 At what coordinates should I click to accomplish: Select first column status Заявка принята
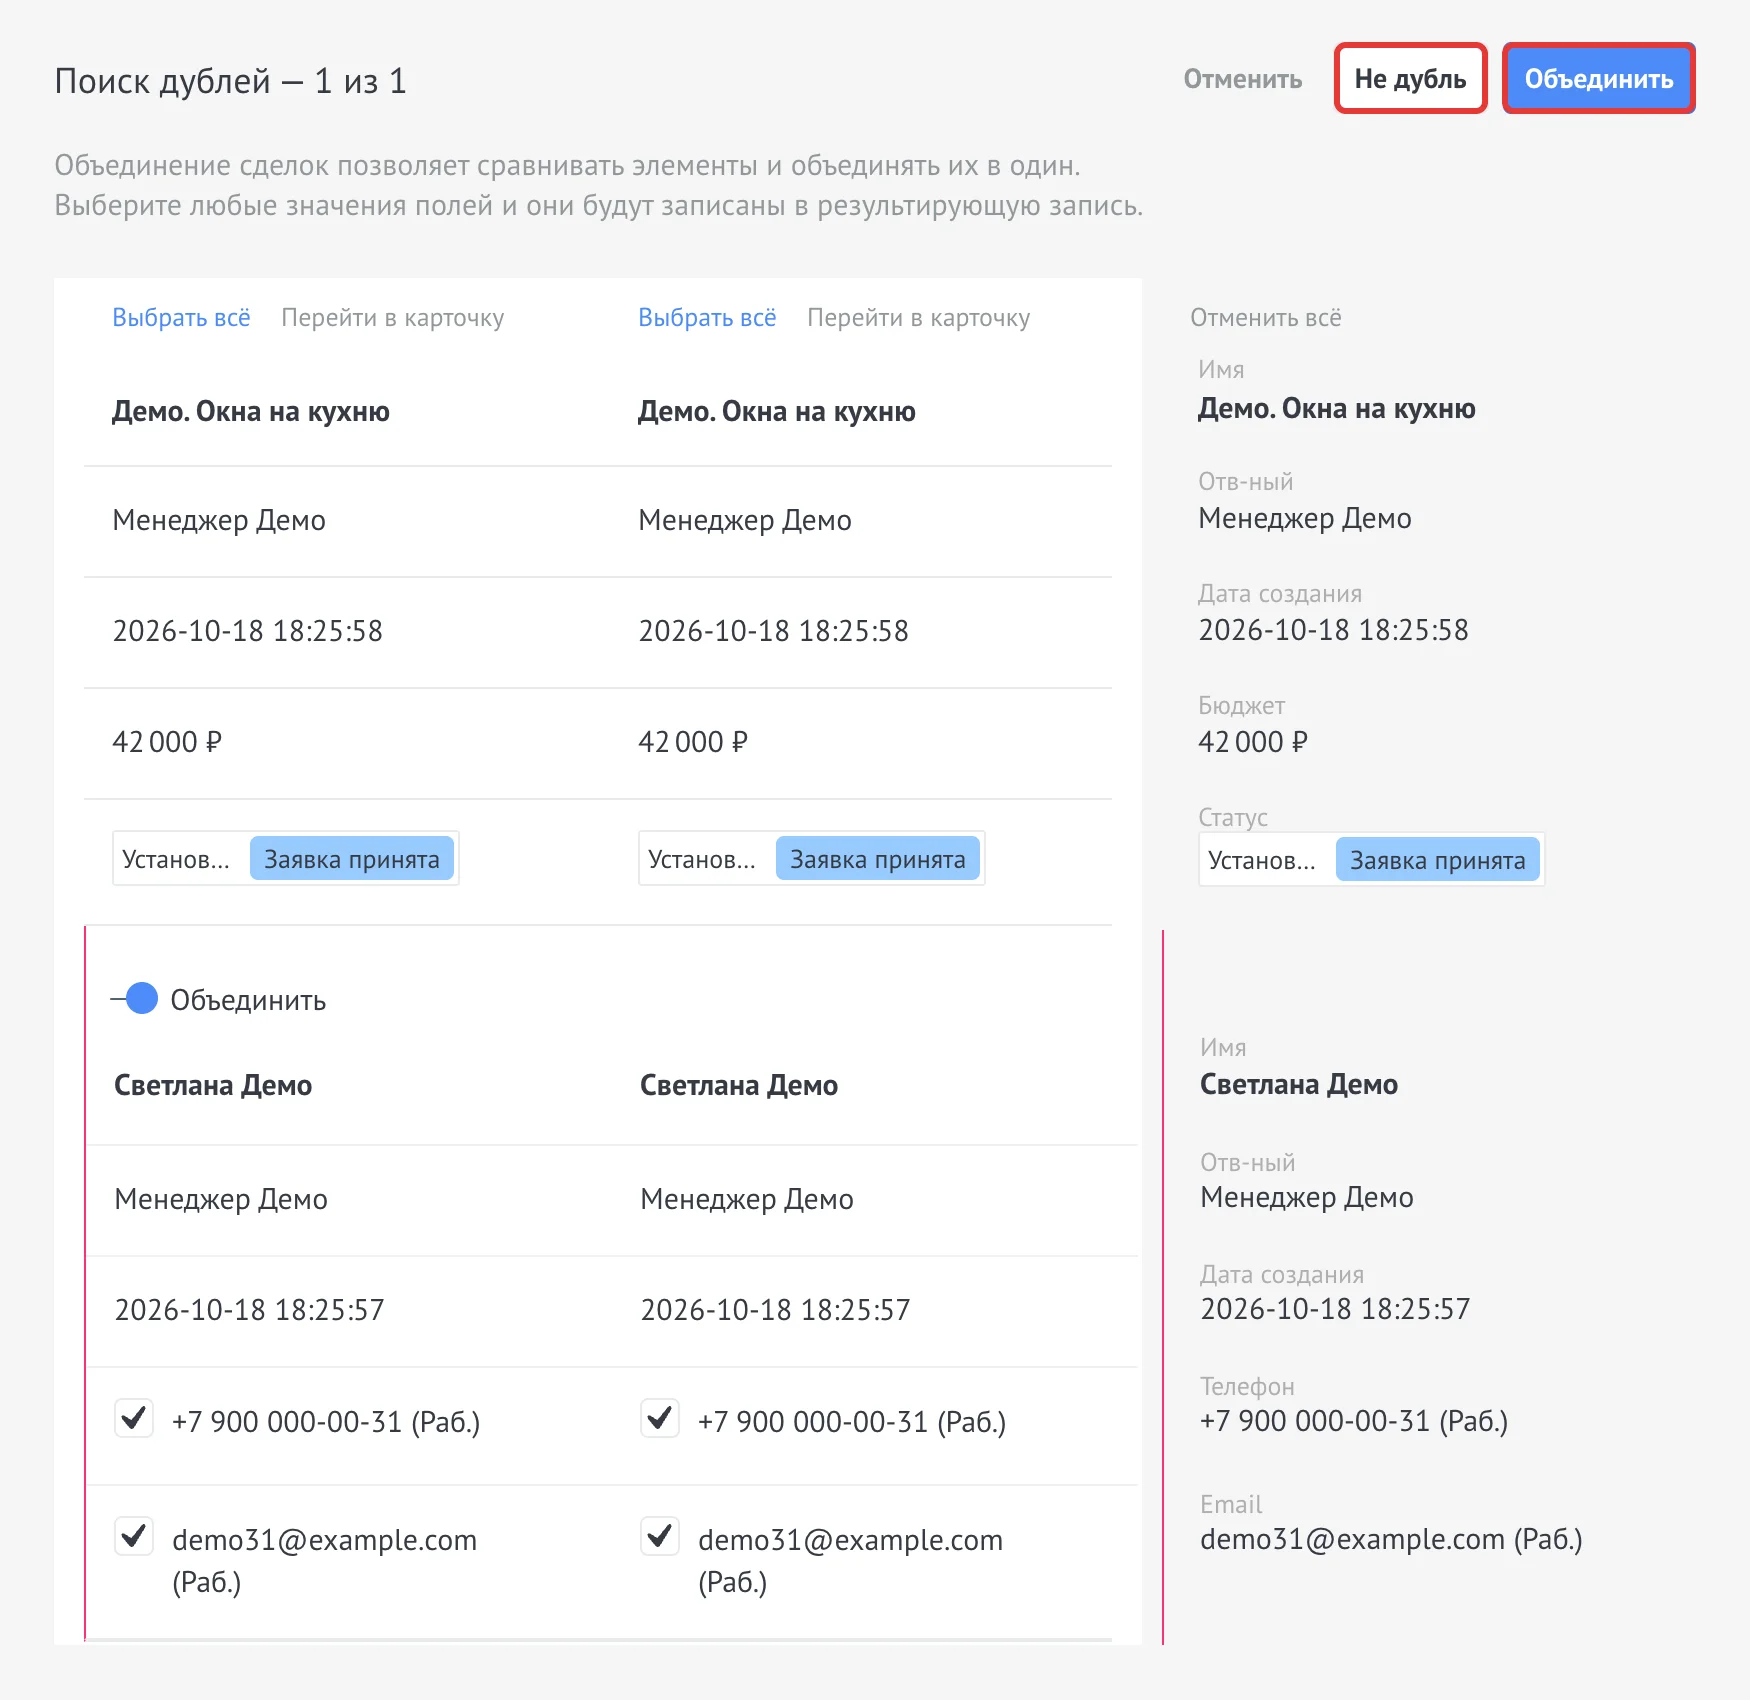(351, 859)
